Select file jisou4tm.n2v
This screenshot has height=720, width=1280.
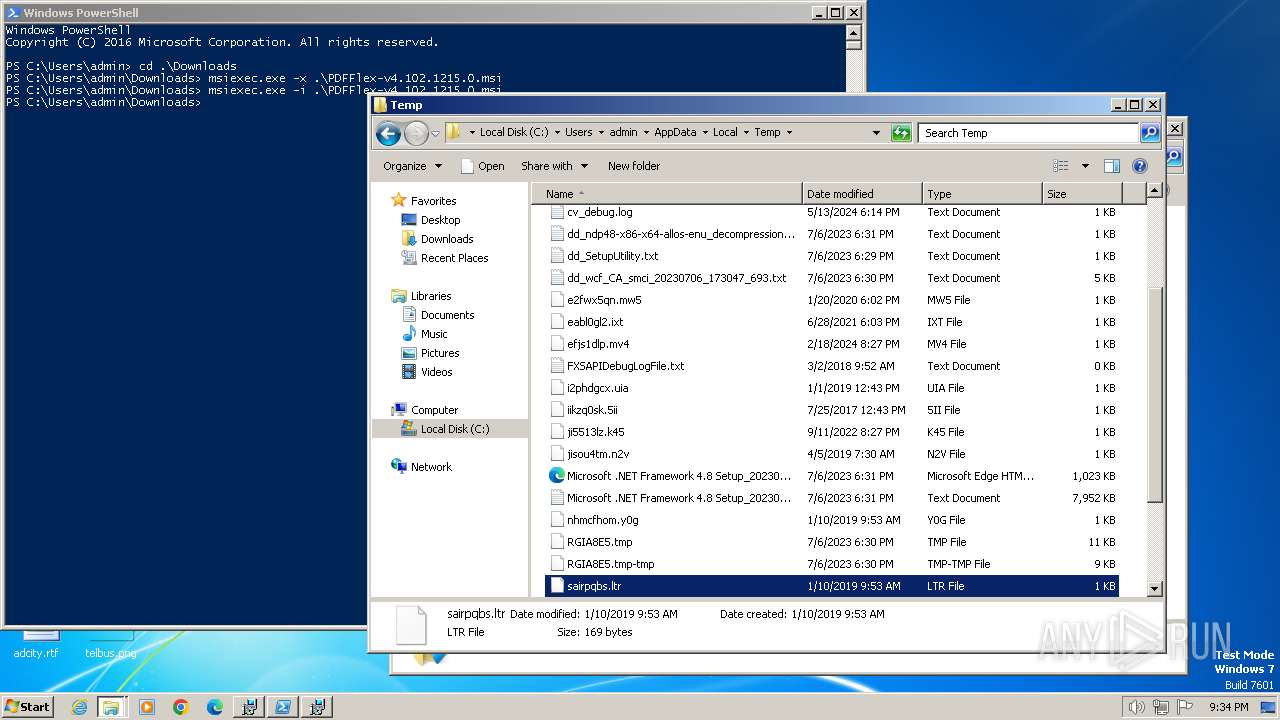[598, 454]
